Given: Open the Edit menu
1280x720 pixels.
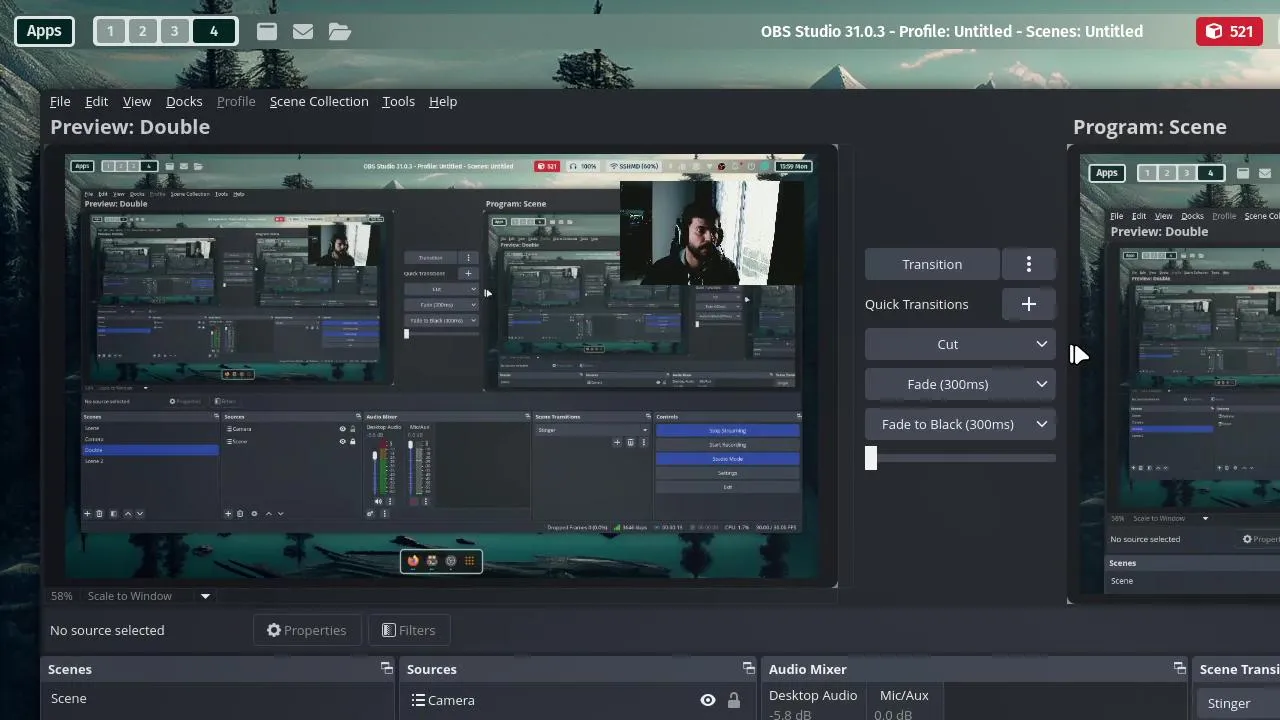Looking at the screenshot, I should pos(97,101).
